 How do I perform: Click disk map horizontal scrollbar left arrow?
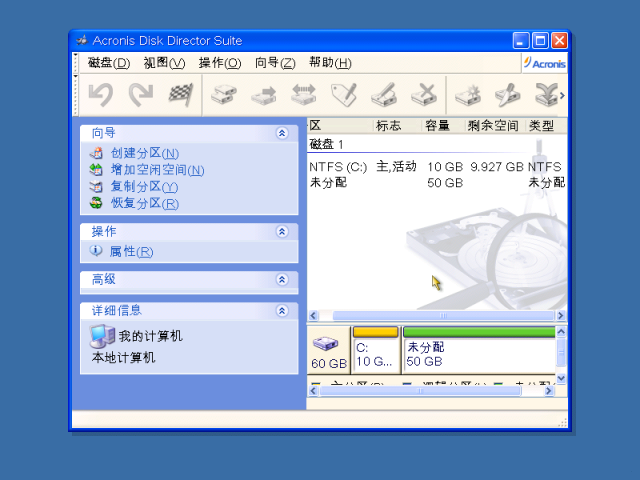point(313,391)
